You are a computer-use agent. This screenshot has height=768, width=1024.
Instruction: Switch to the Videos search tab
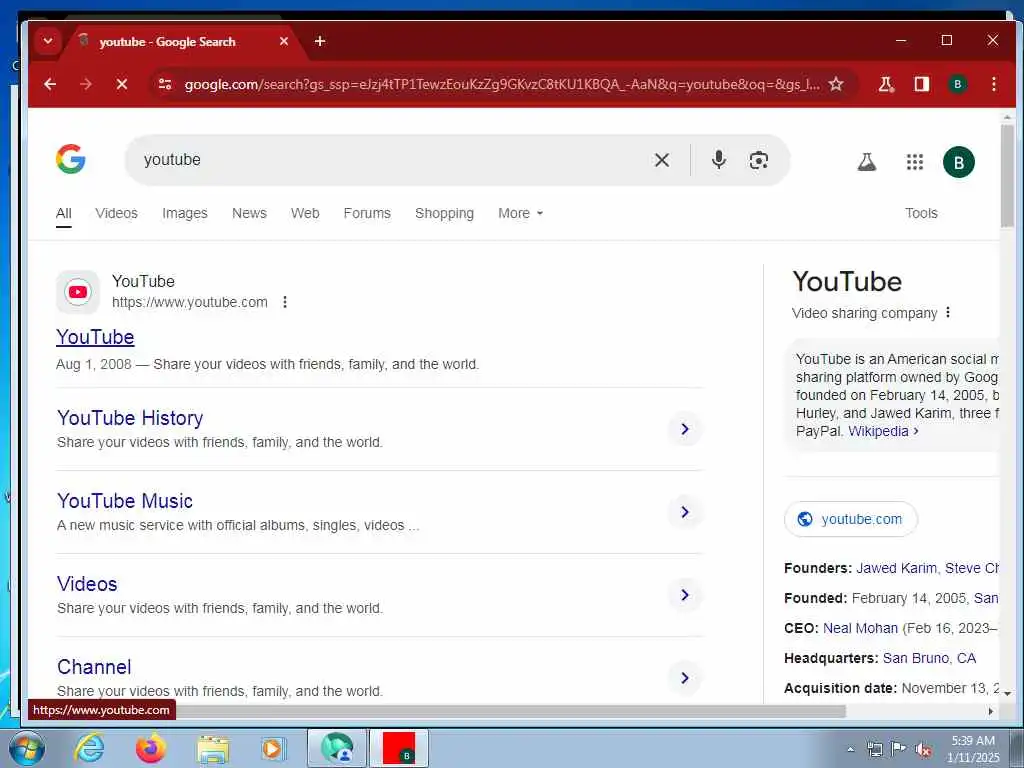tap(116, 213)
